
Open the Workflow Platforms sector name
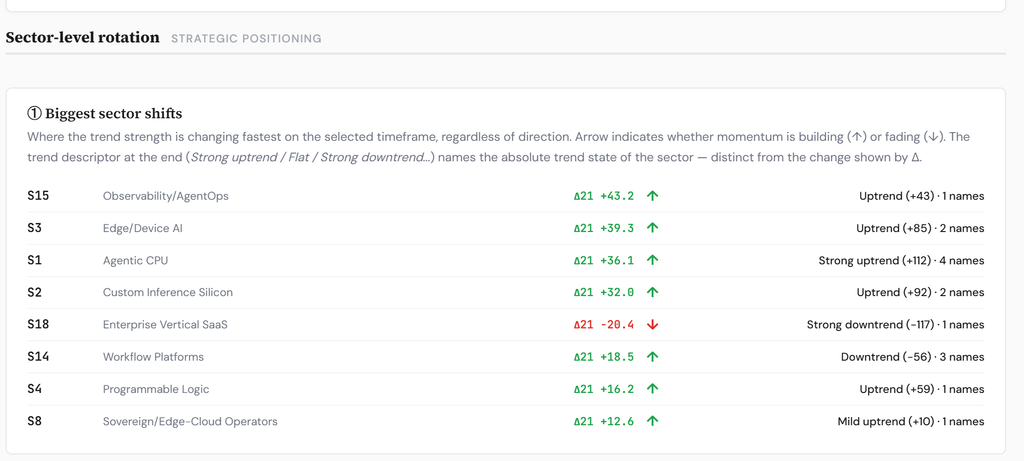153,357
